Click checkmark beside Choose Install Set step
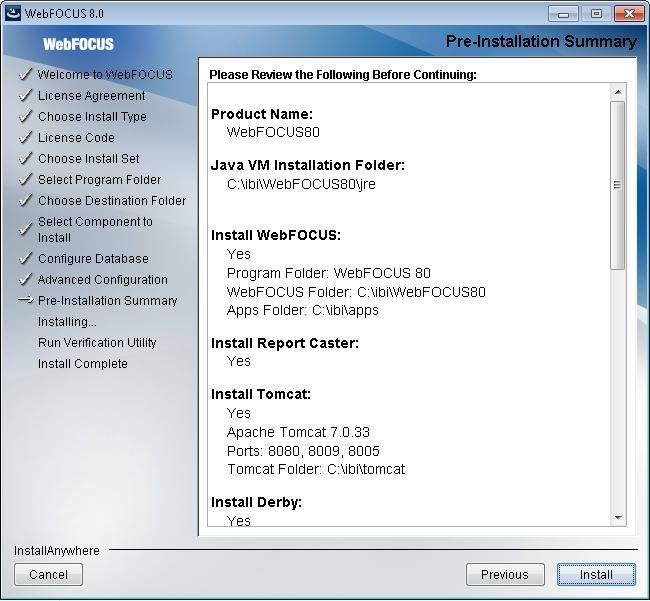The width and height of the screenshot is (650, 601). 26,158
